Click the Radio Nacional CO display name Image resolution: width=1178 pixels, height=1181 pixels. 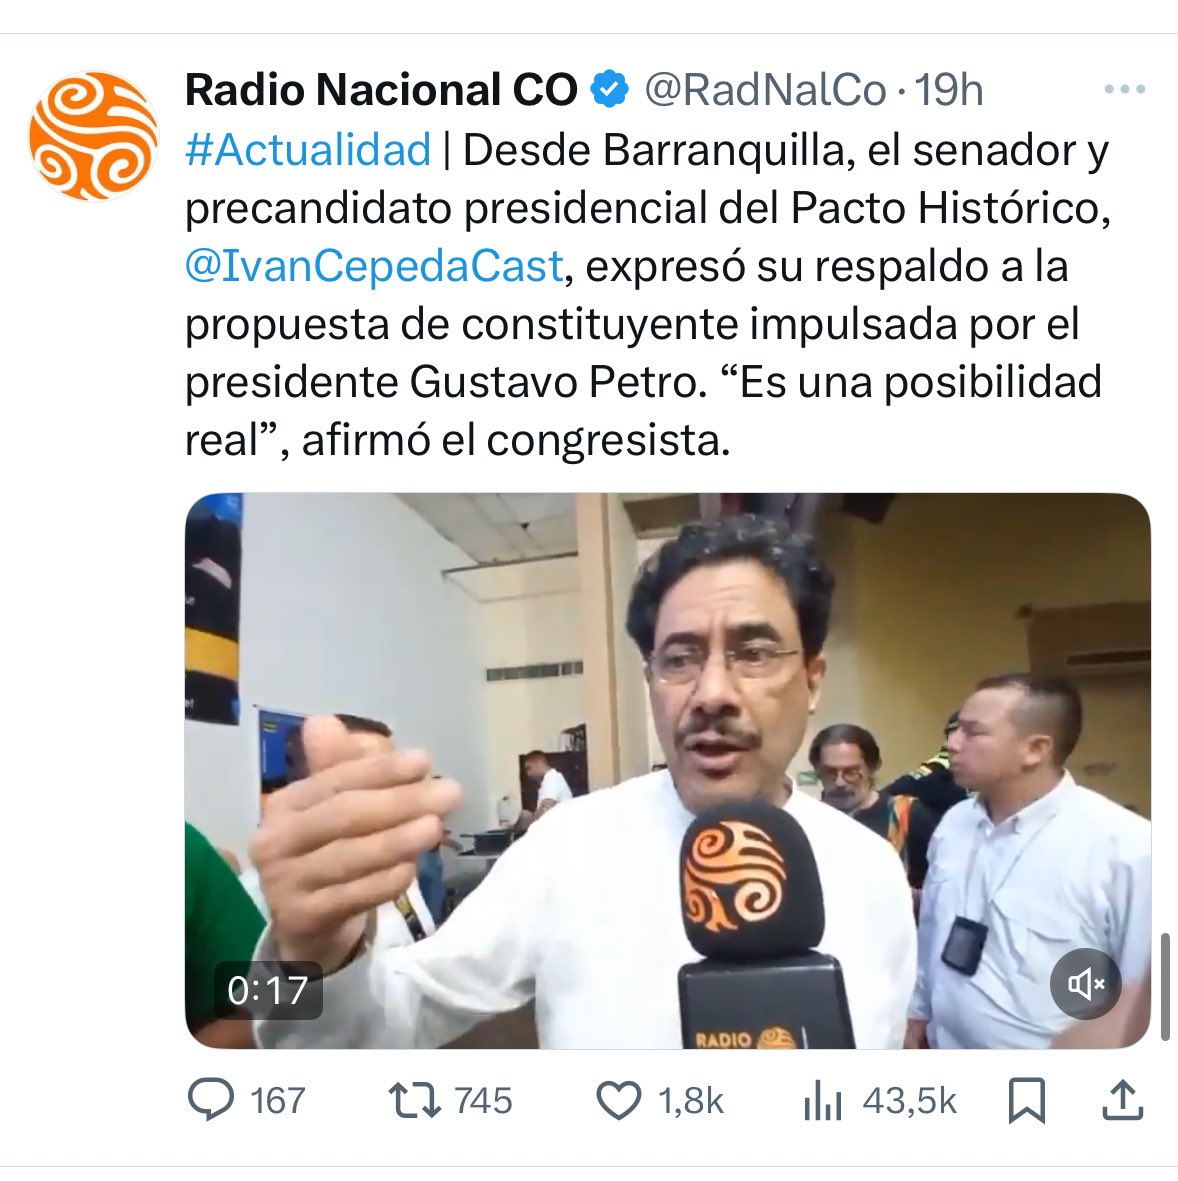[x=381, y=90]
